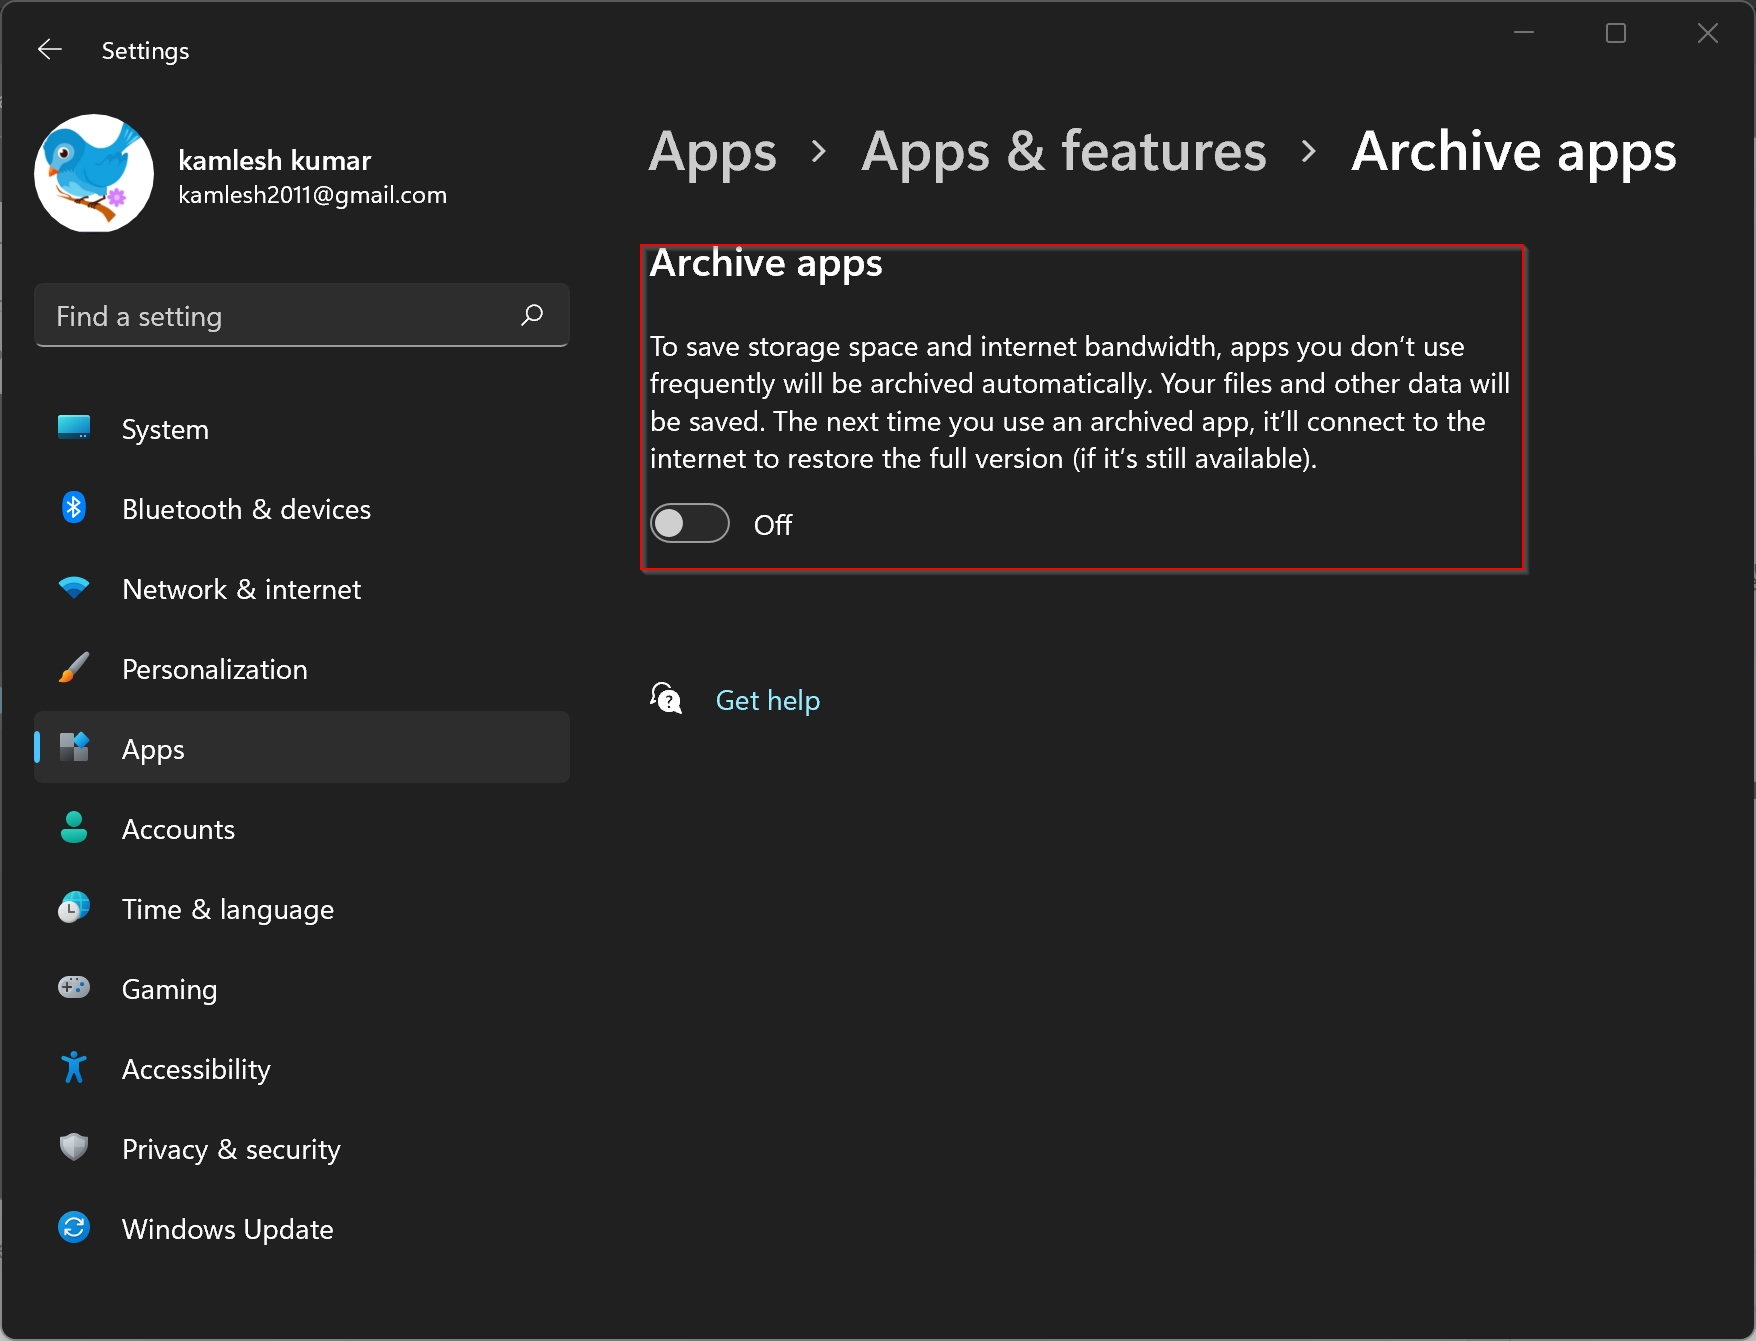This screenshot has height=1341, width=1756.
Task: Open Bluetooth & devices settings
Action: [302, 509]
